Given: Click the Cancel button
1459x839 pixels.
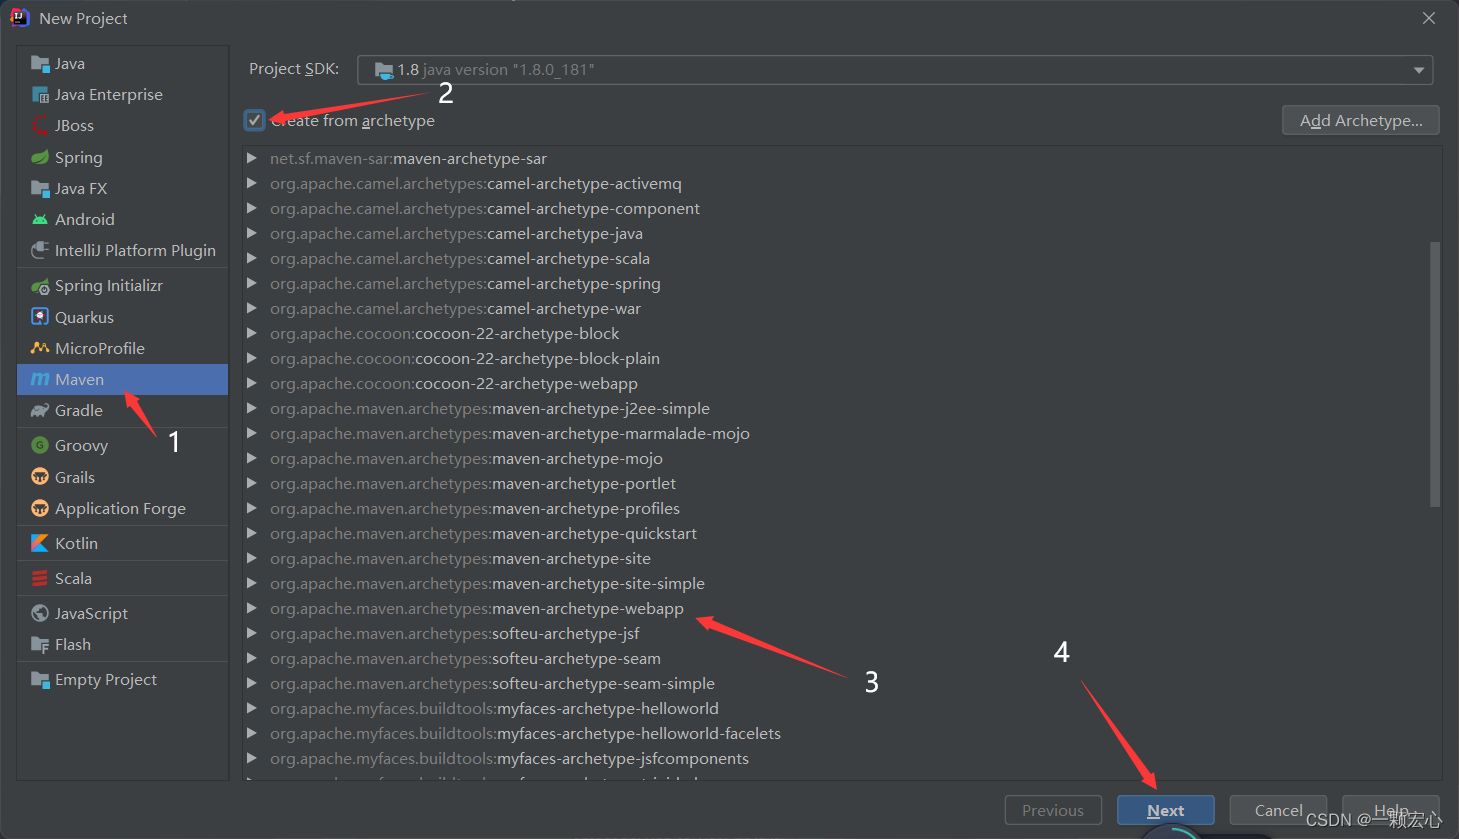Looking at the screenshot, I should (x=1278, y=811).
